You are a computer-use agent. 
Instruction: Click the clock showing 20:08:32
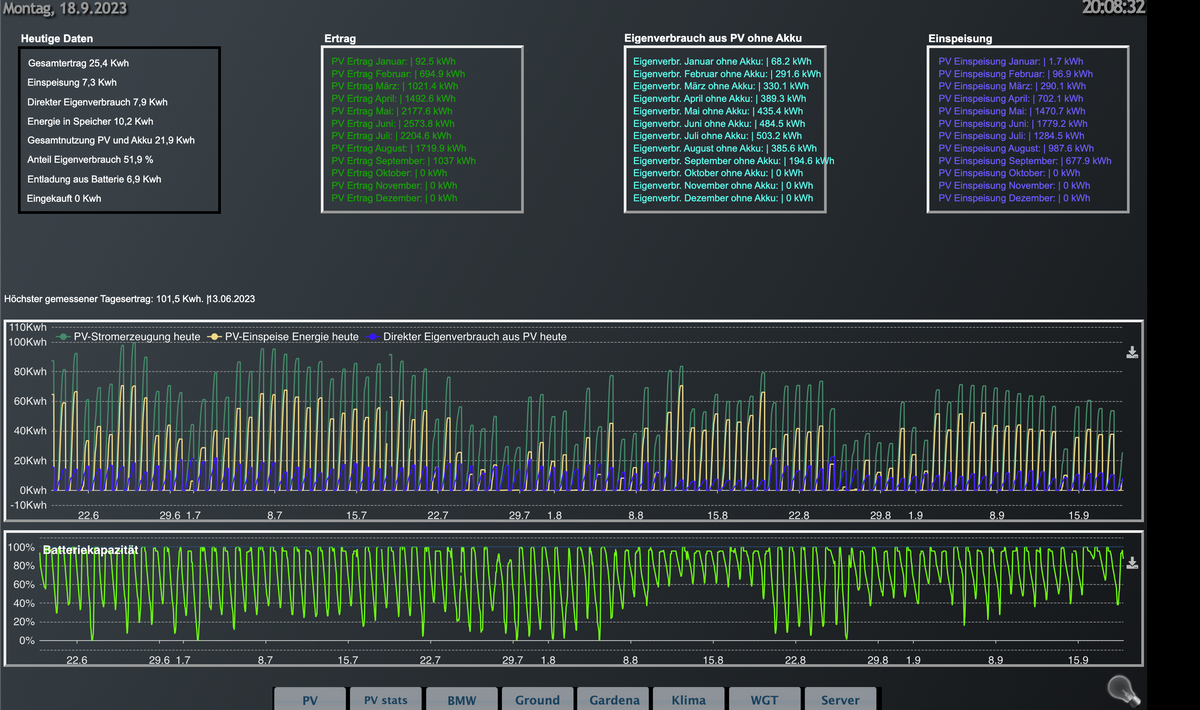1113,8
